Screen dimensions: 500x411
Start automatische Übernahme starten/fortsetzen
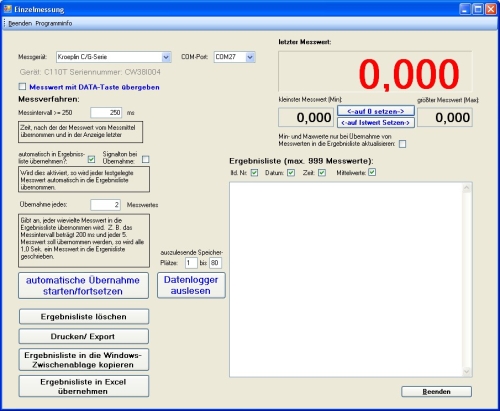pos(83,286)
